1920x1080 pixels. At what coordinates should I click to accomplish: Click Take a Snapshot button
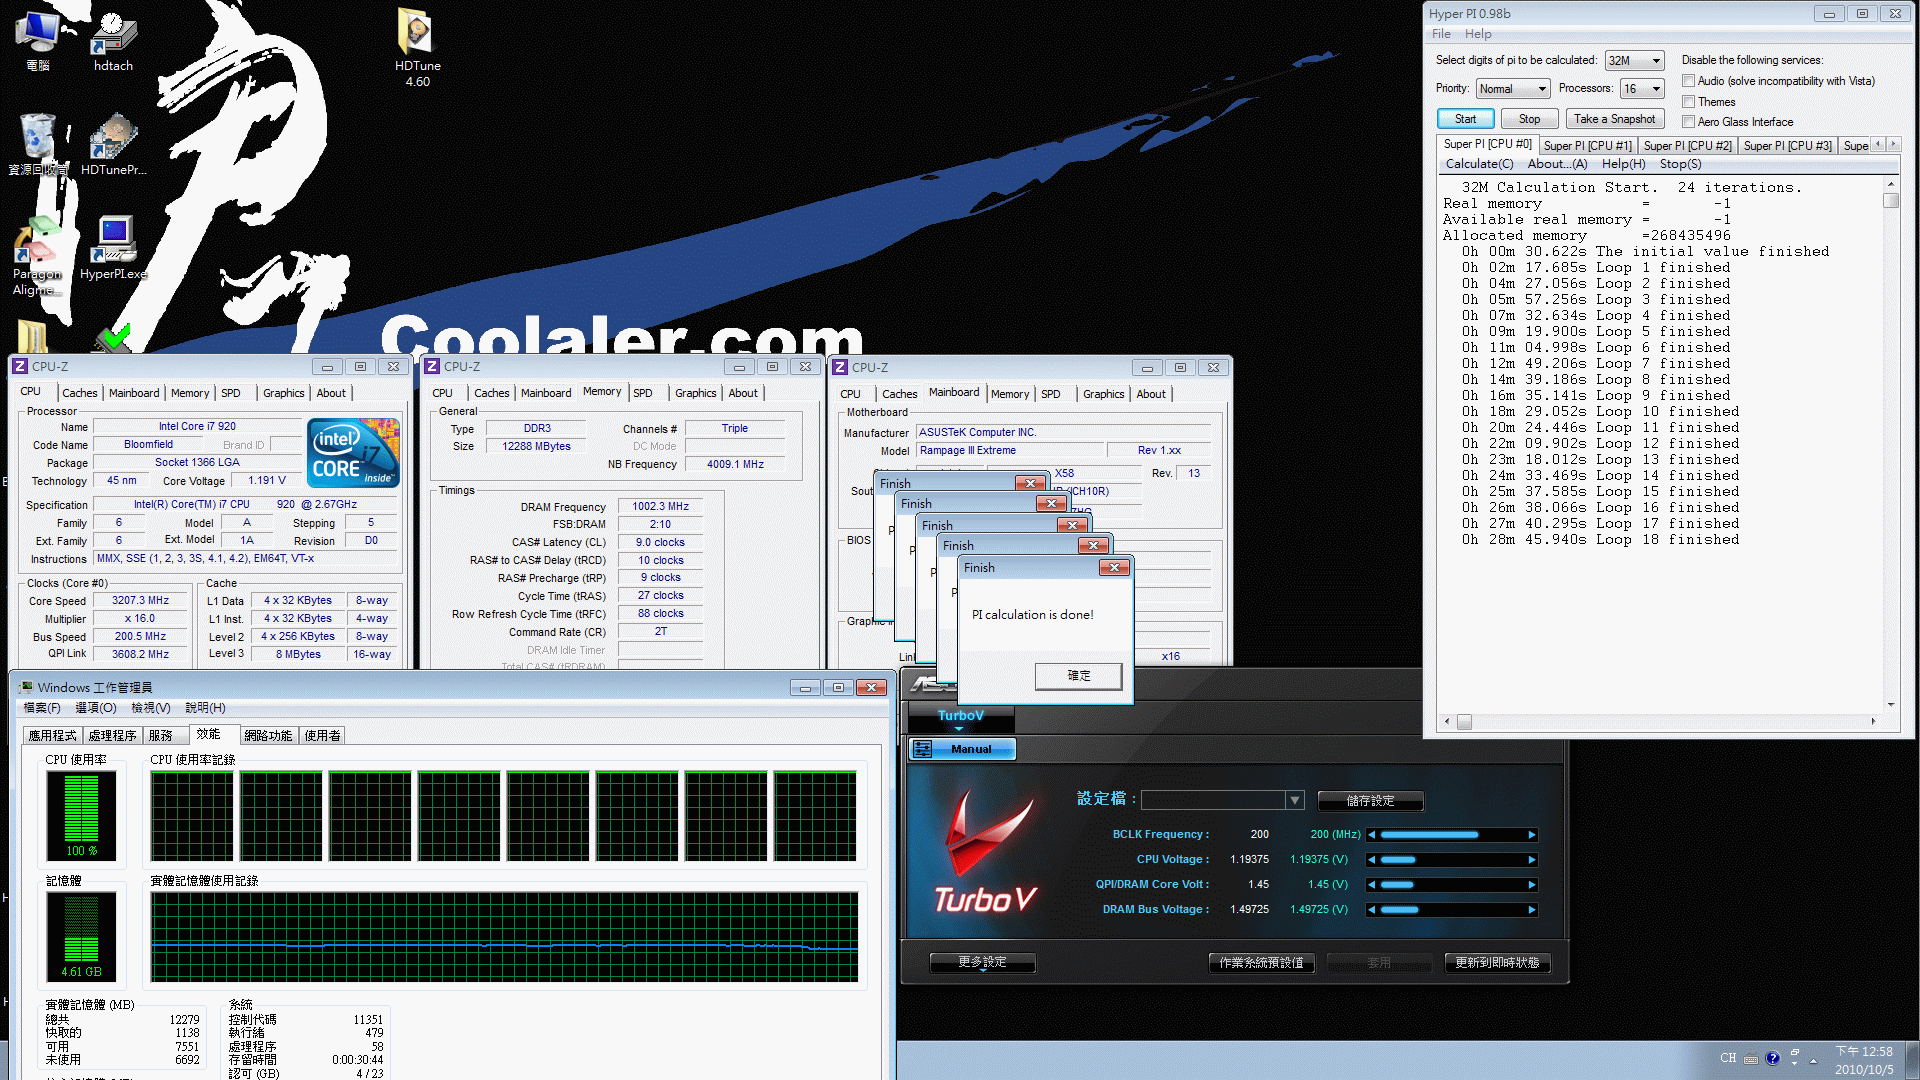click(x=1614, y=119)
